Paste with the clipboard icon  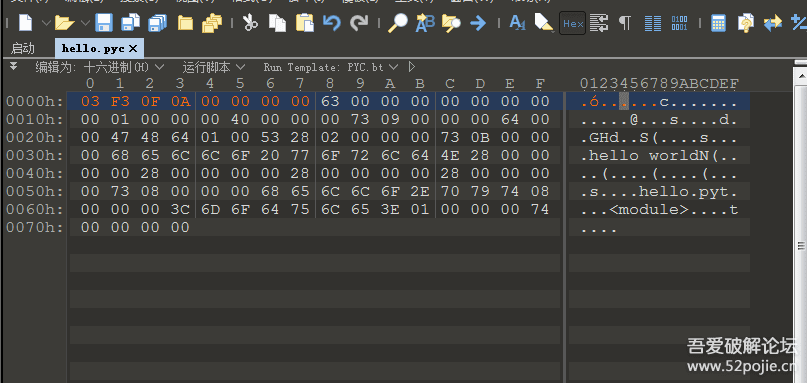305,23
